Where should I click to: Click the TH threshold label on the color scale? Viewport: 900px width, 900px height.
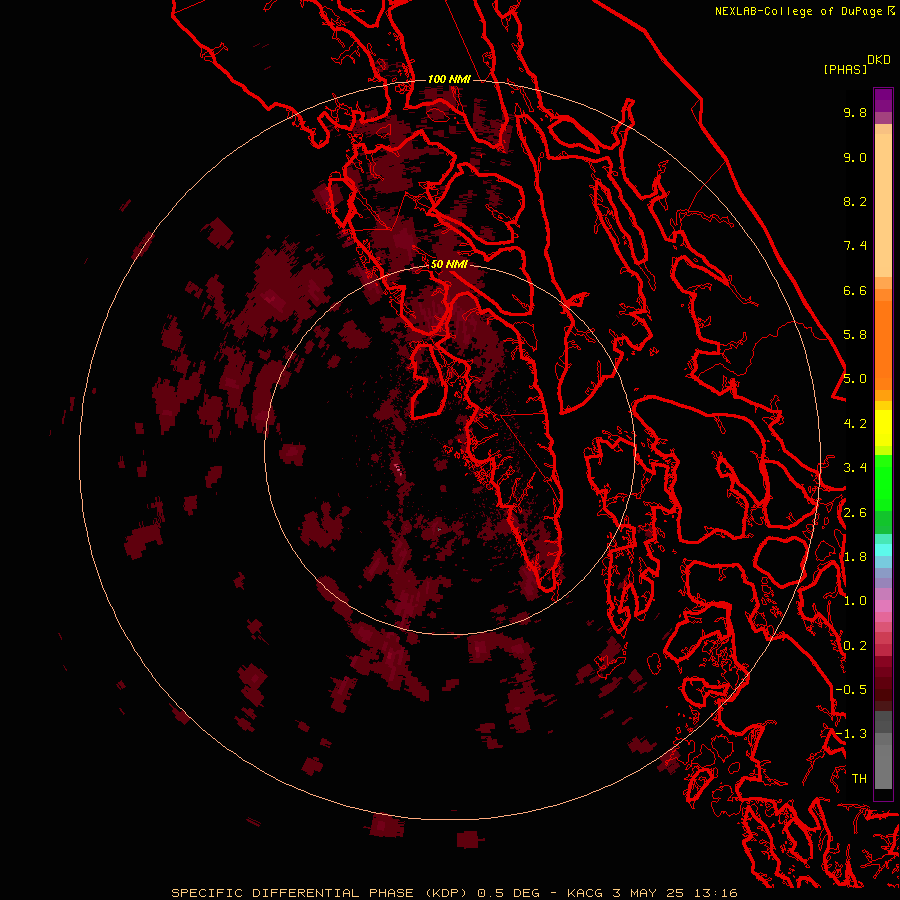coord(859,779)
